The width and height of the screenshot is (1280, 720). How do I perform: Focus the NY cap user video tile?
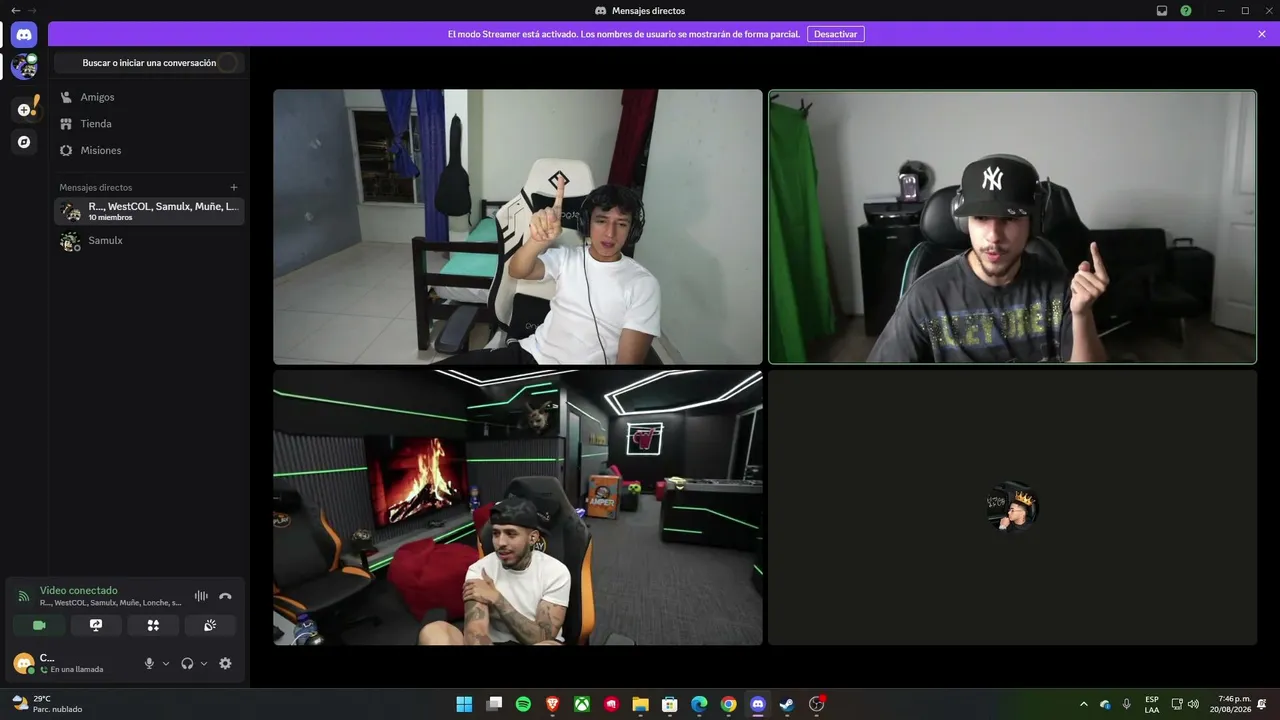click(x=1012, y=227)
